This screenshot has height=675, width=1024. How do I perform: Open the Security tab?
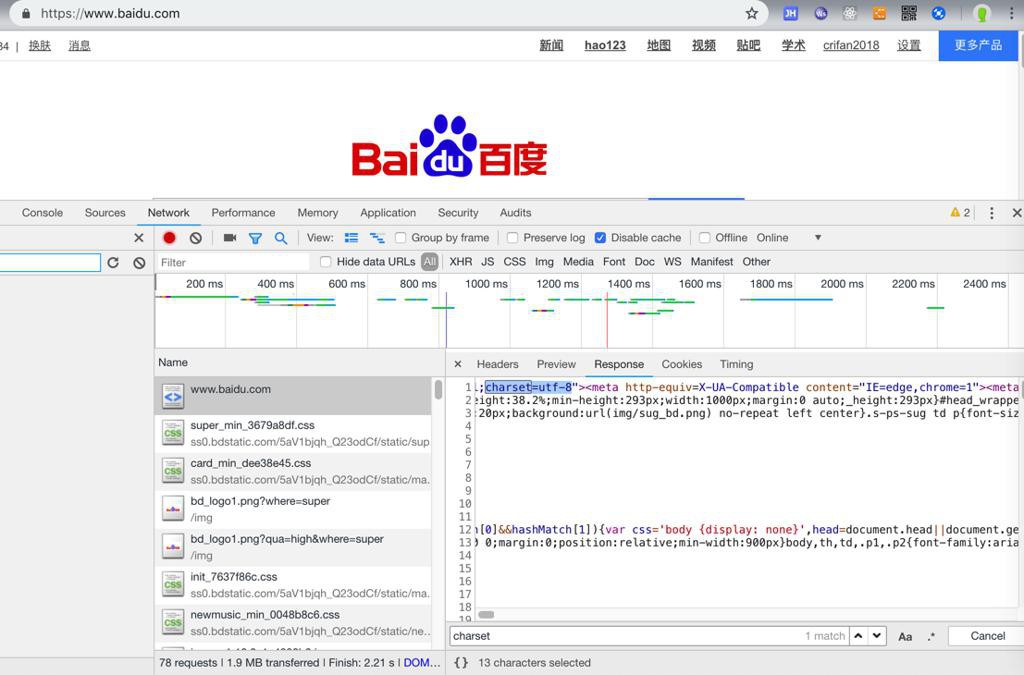click(458, 213)
